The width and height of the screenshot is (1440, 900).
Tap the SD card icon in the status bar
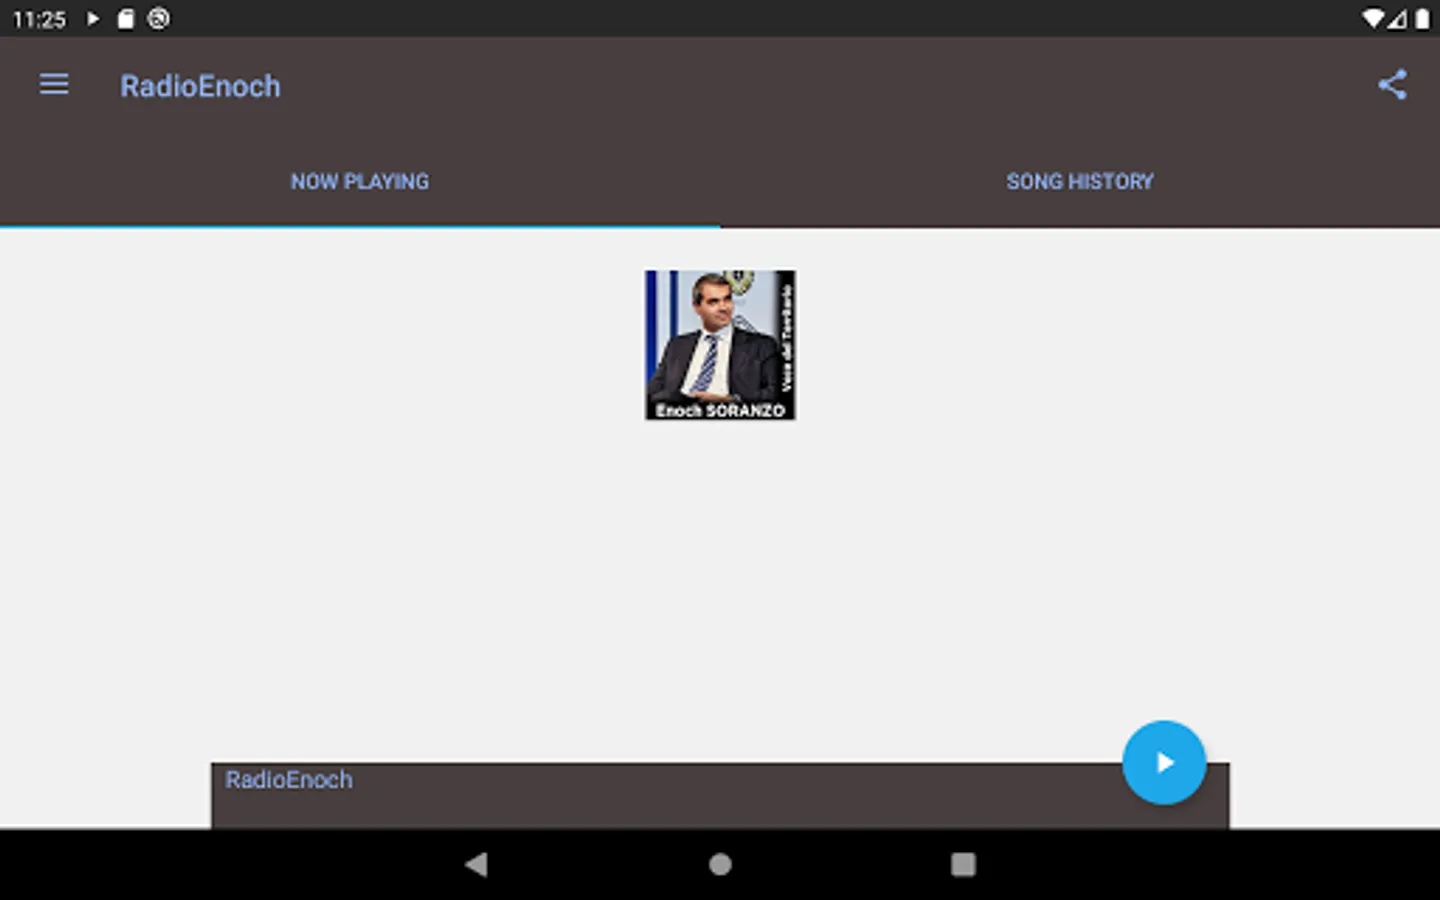(126, 18)
